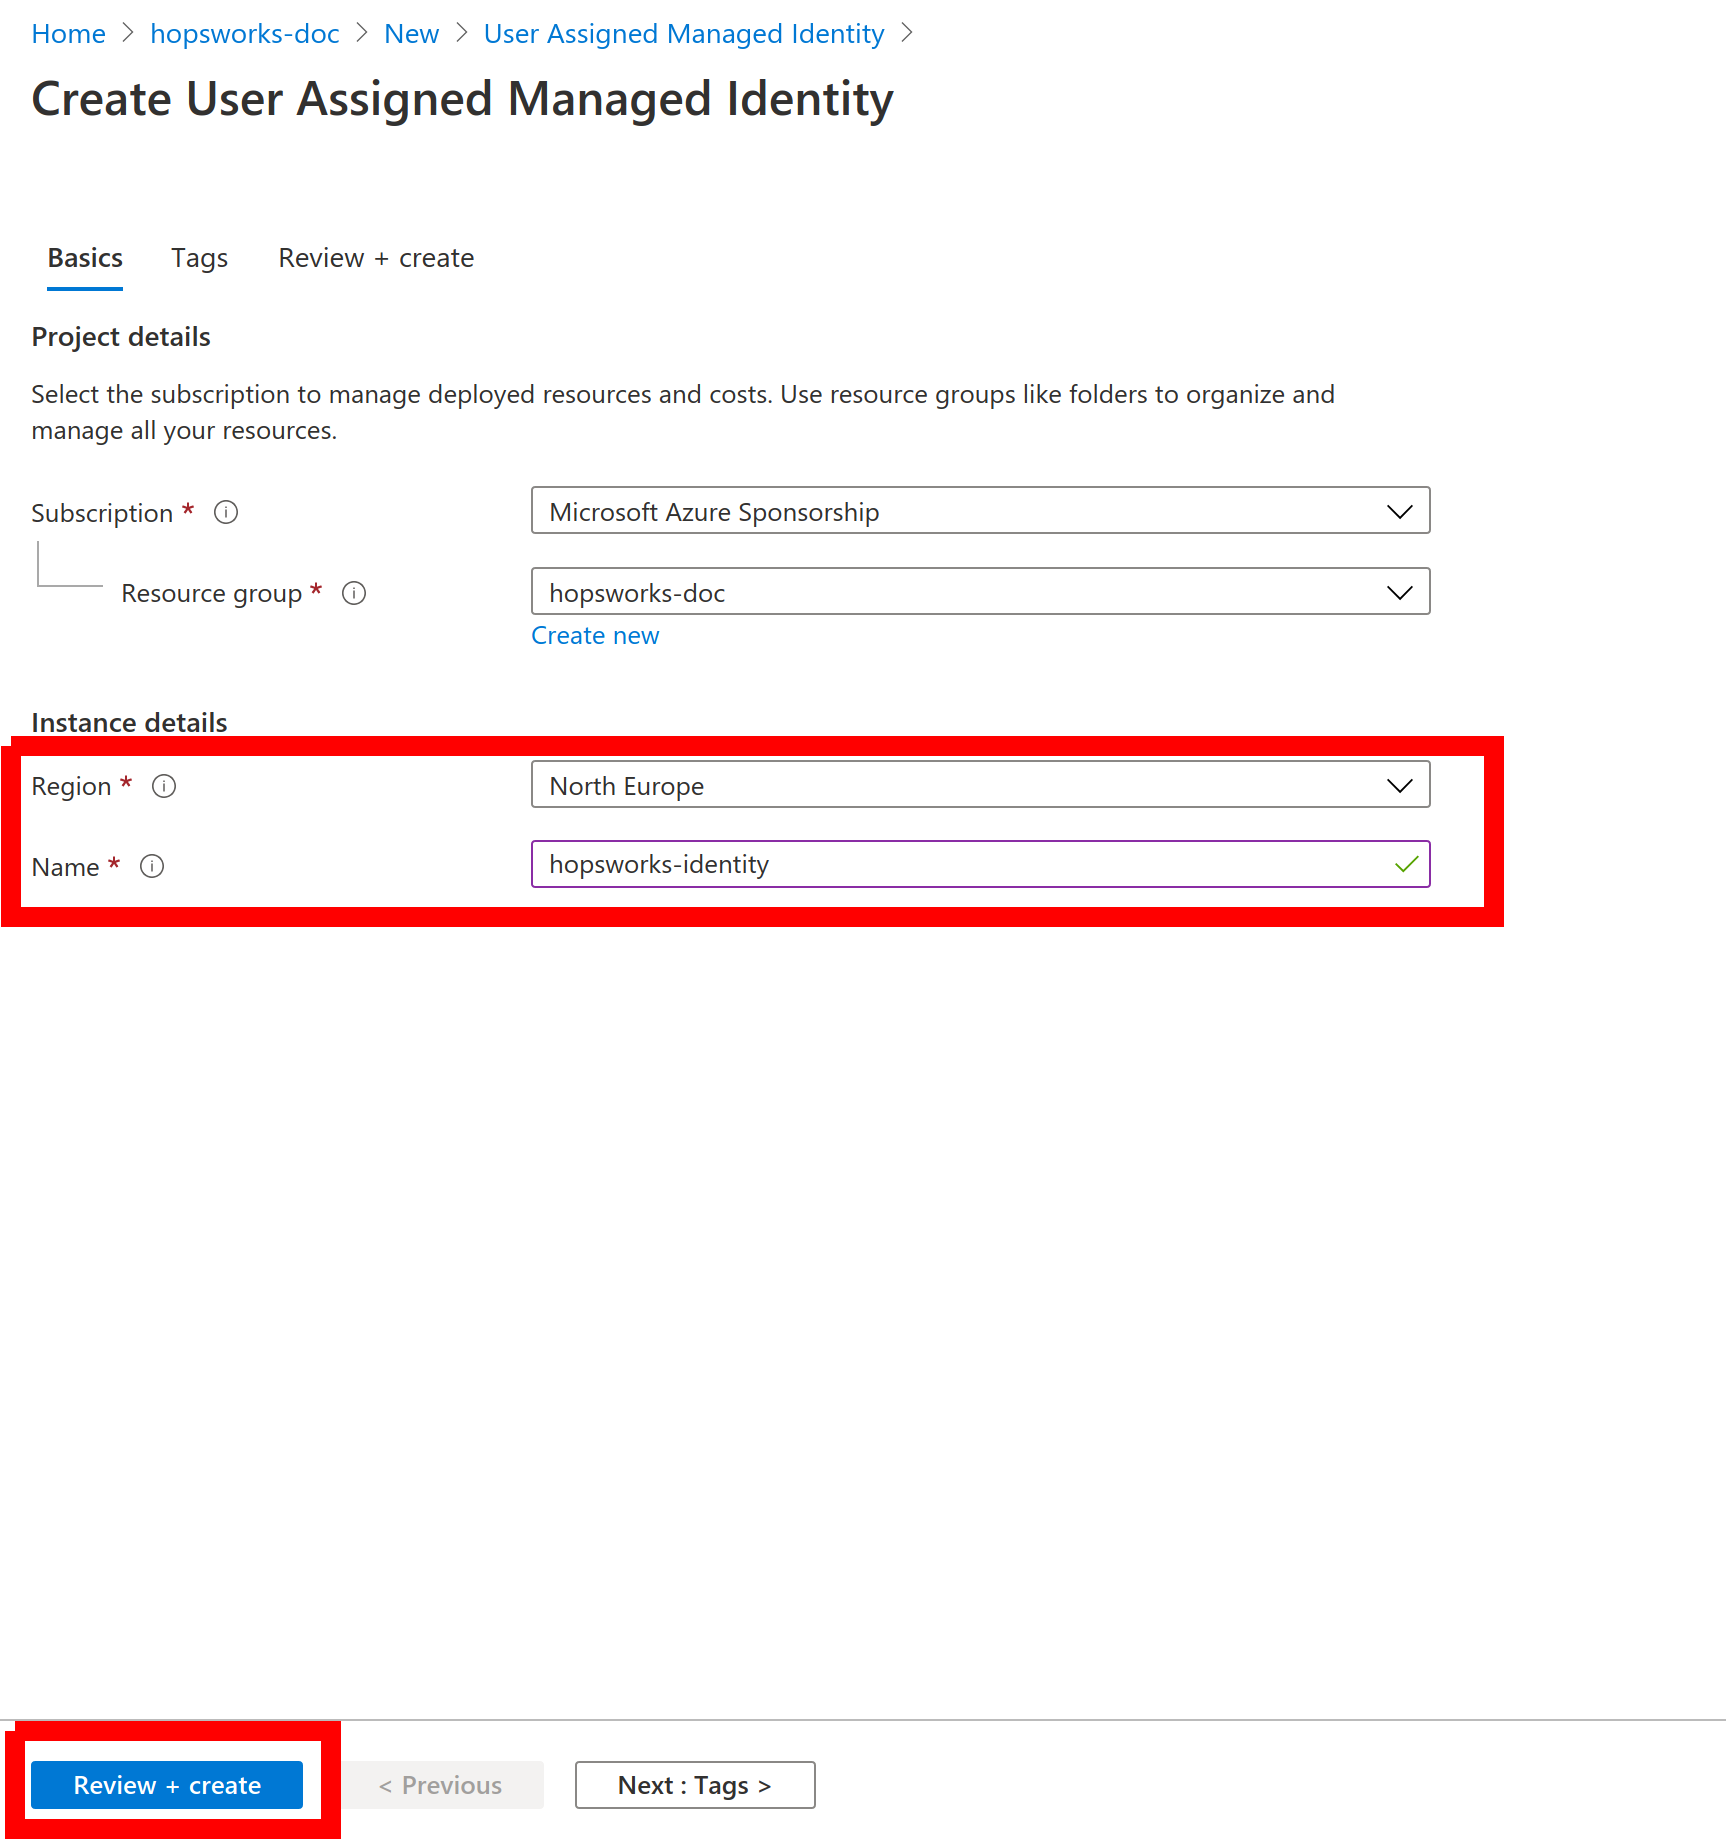Go to Home in the breadcrumb

pyautogui.click(x=68, y=34)
